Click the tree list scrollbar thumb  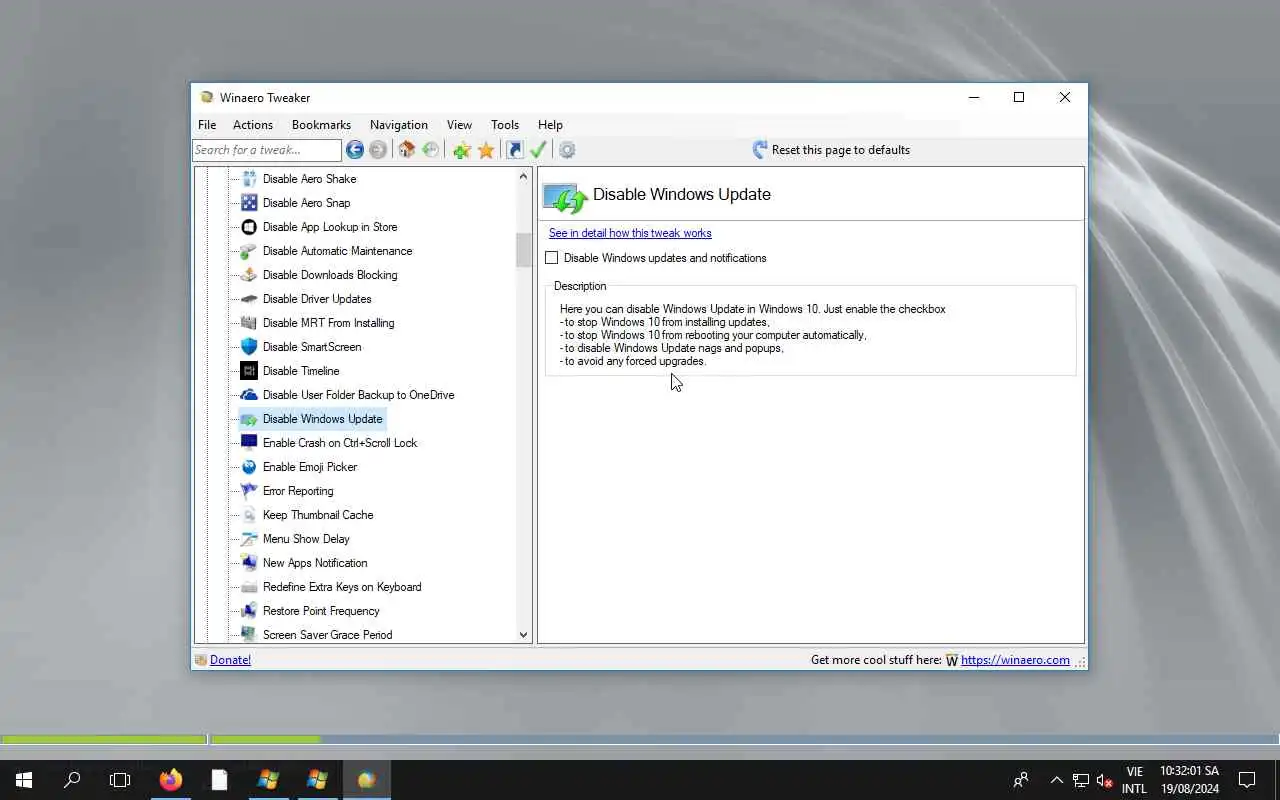pyautogui.click(x=523, y=250)
